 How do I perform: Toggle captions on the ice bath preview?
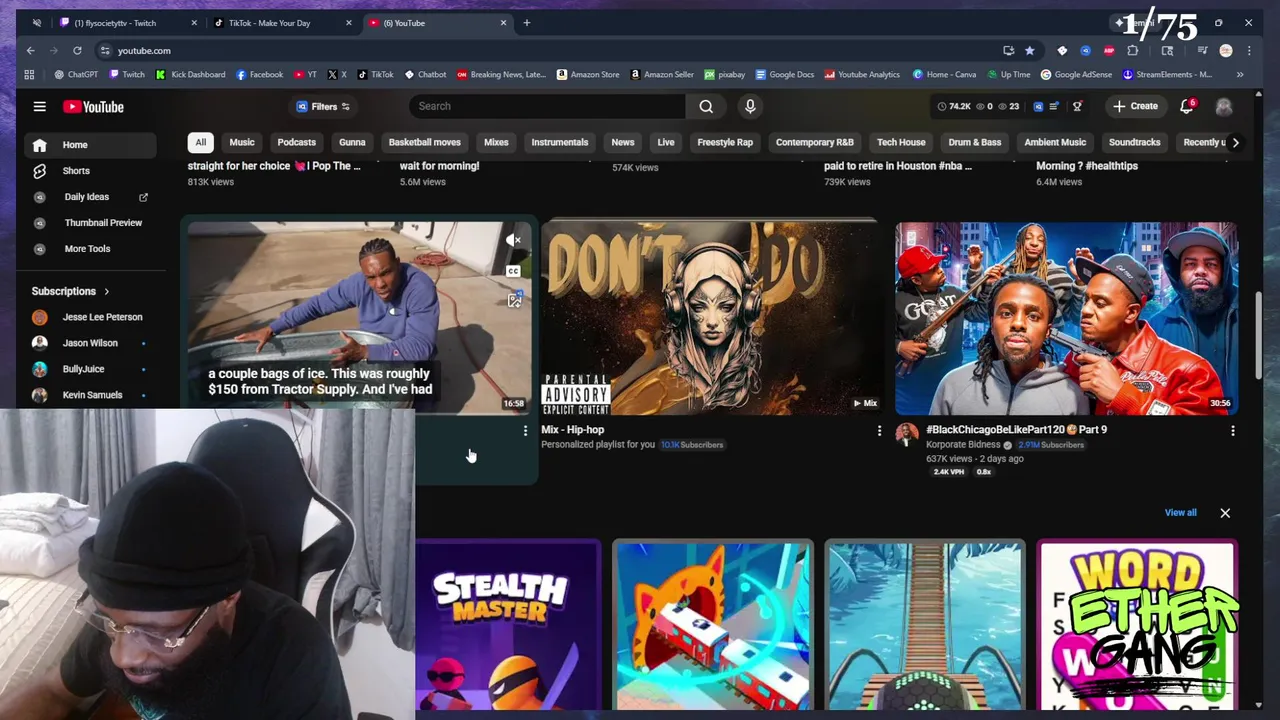tap(513, 271)
